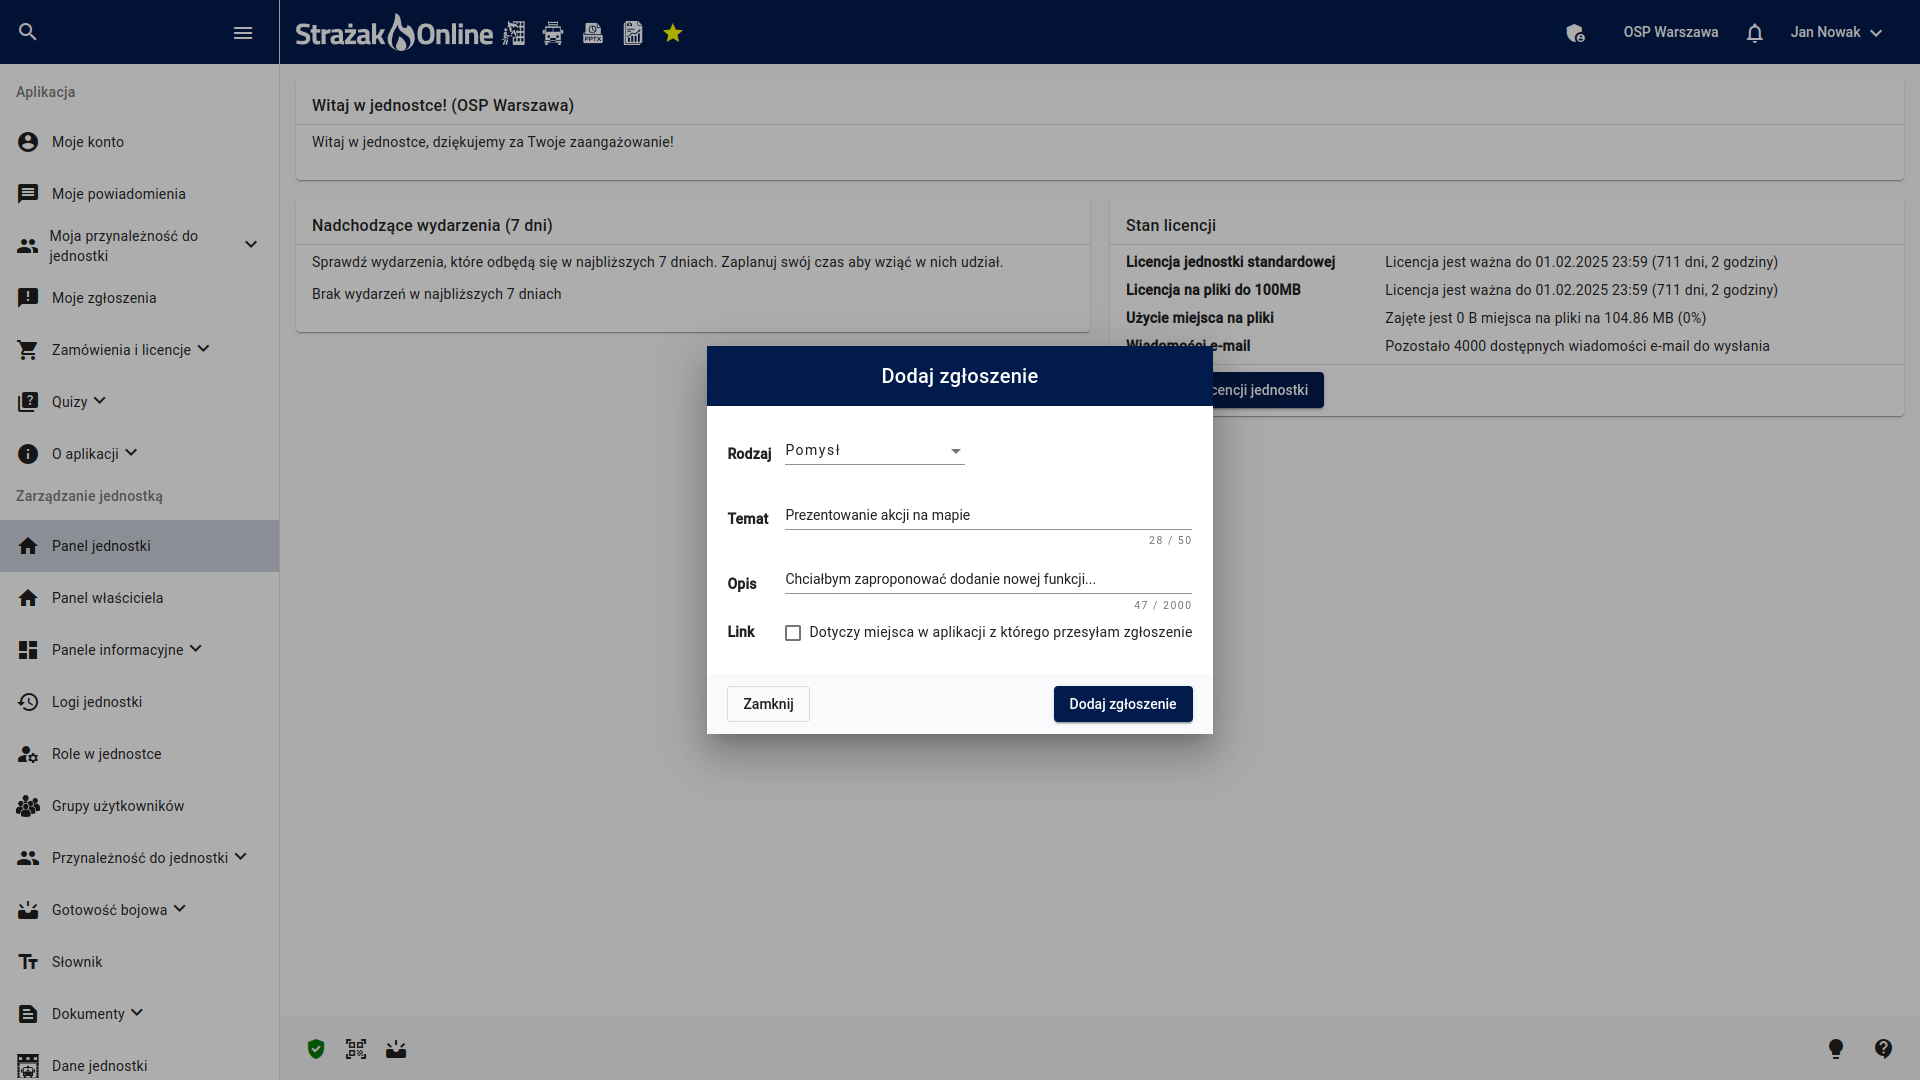Go to 'Logi jednostki' menu item
Screen dimensions: 1920x1080
[97, 702]
